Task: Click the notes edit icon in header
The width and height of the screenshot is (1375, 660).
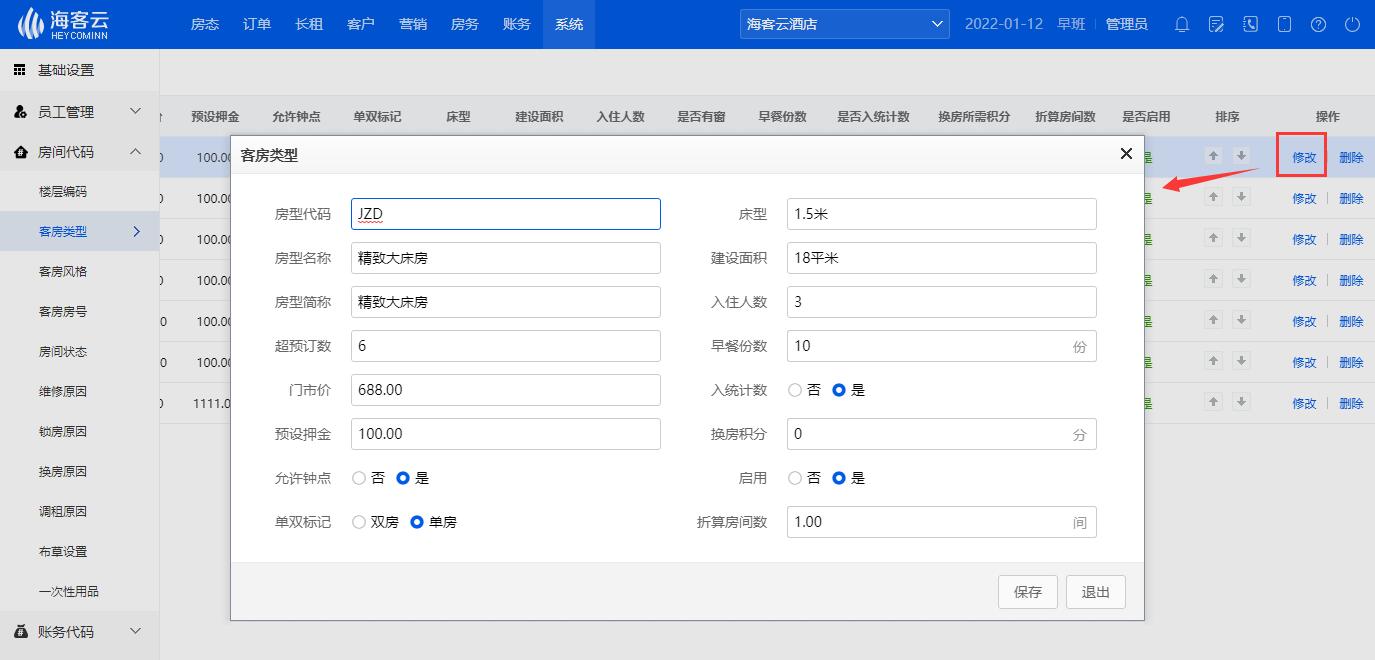Action: coord(1216,24)
